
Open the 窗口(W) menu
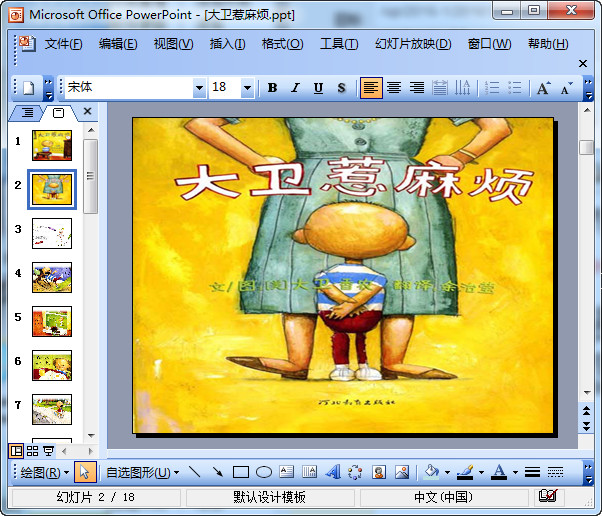490,44
